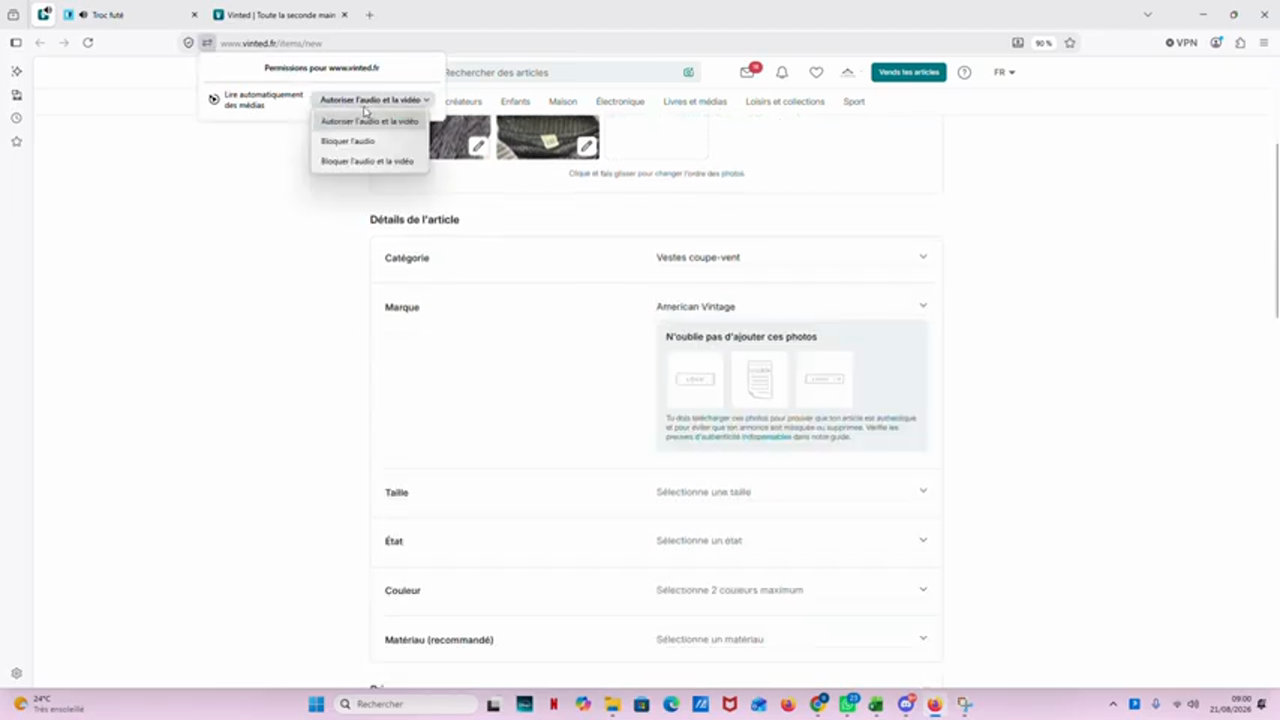
Task: Edit the first uploaded photo with pencil icon
Action: (479, 147)
